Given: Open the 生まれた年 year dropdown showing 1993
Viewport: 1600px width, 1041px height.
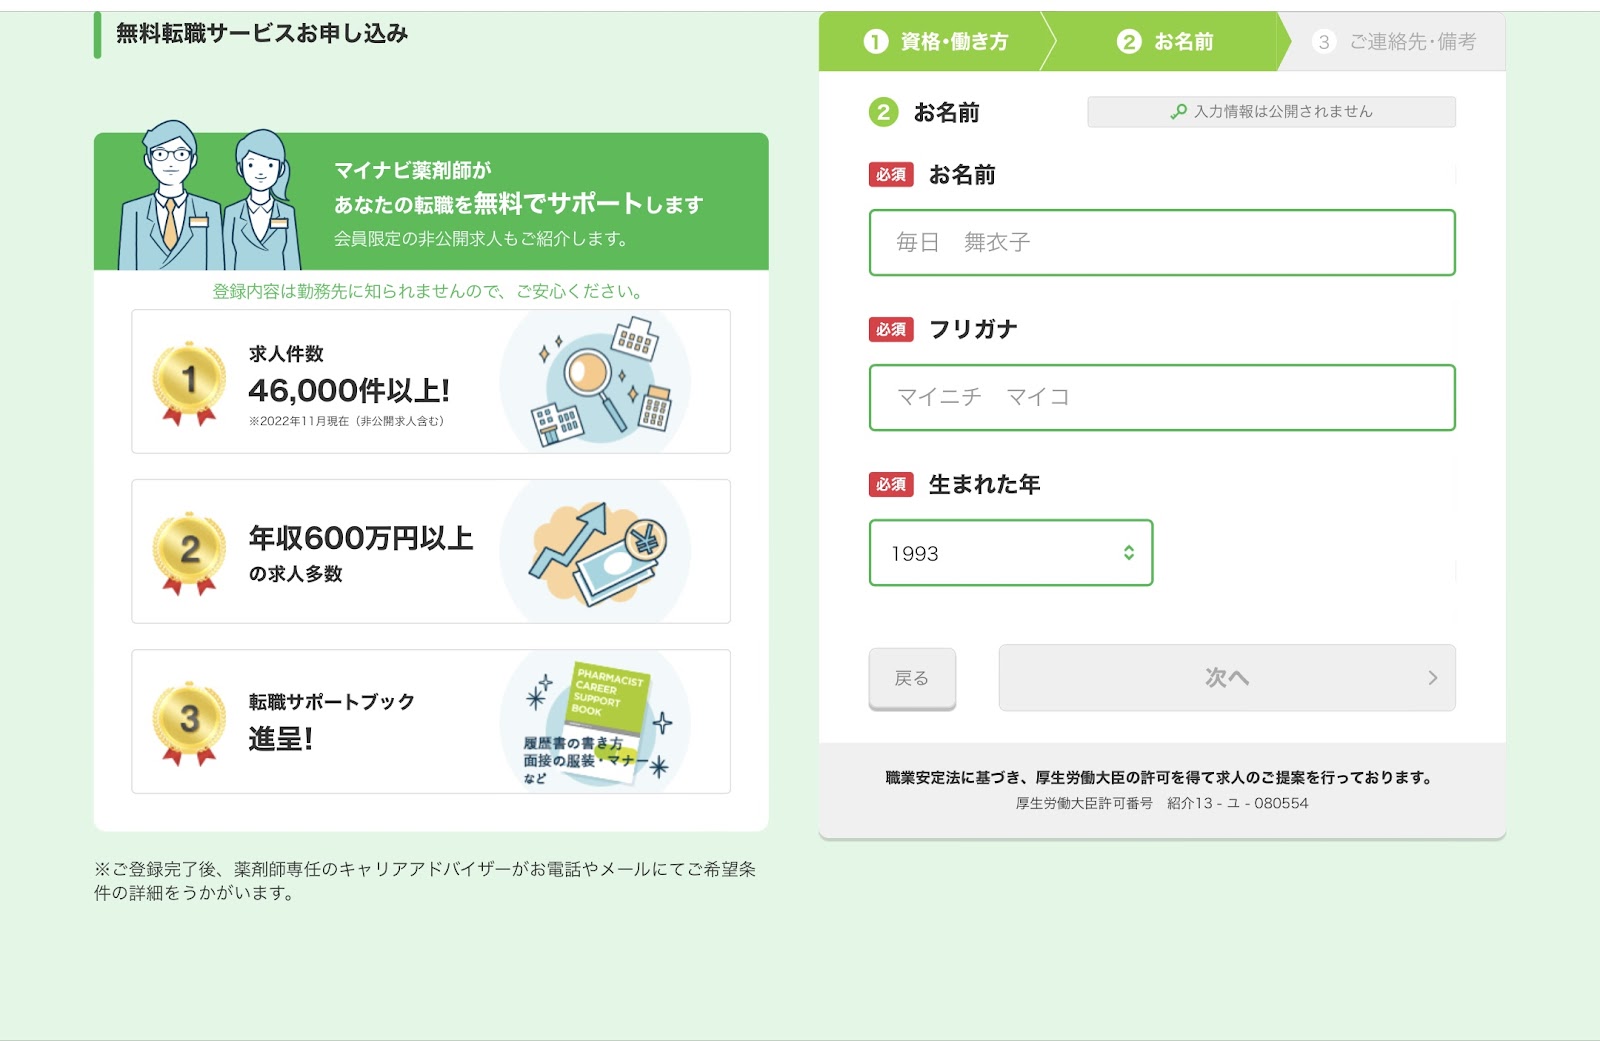Looking at the screenshot, I should point(1011,553).
